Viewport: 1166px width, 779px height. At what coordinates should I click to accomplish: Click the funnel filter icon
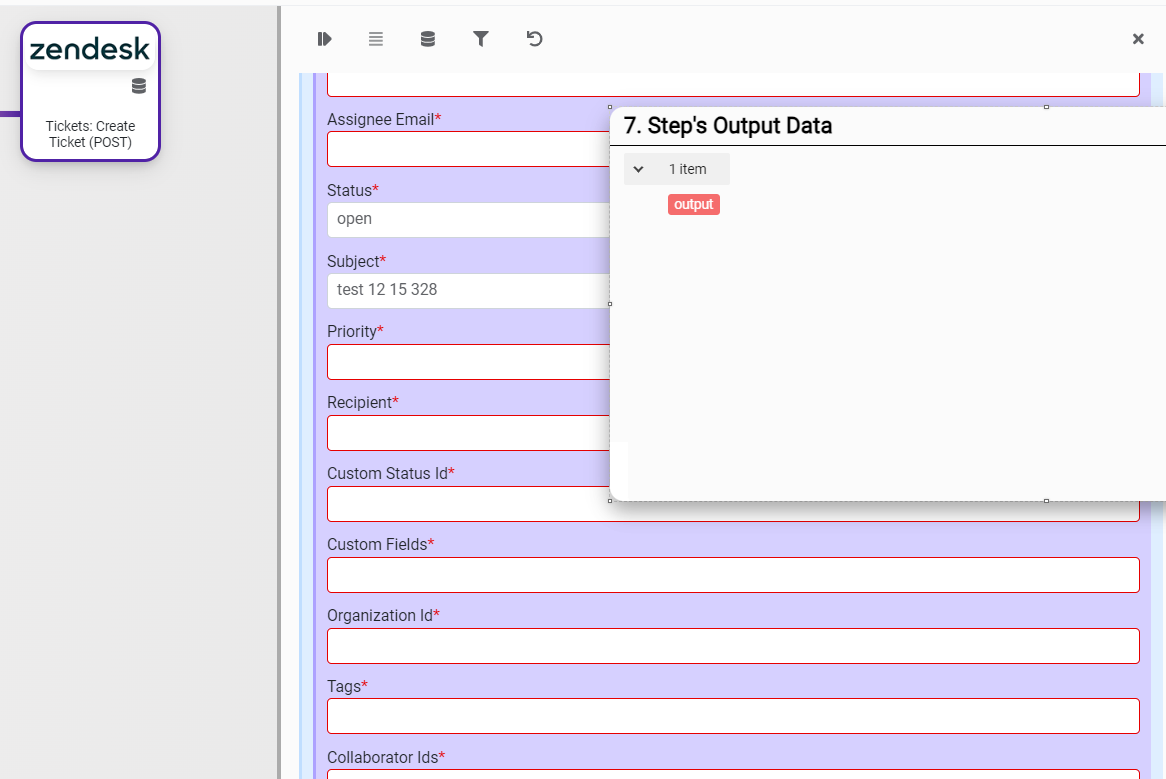click(481, 39)
